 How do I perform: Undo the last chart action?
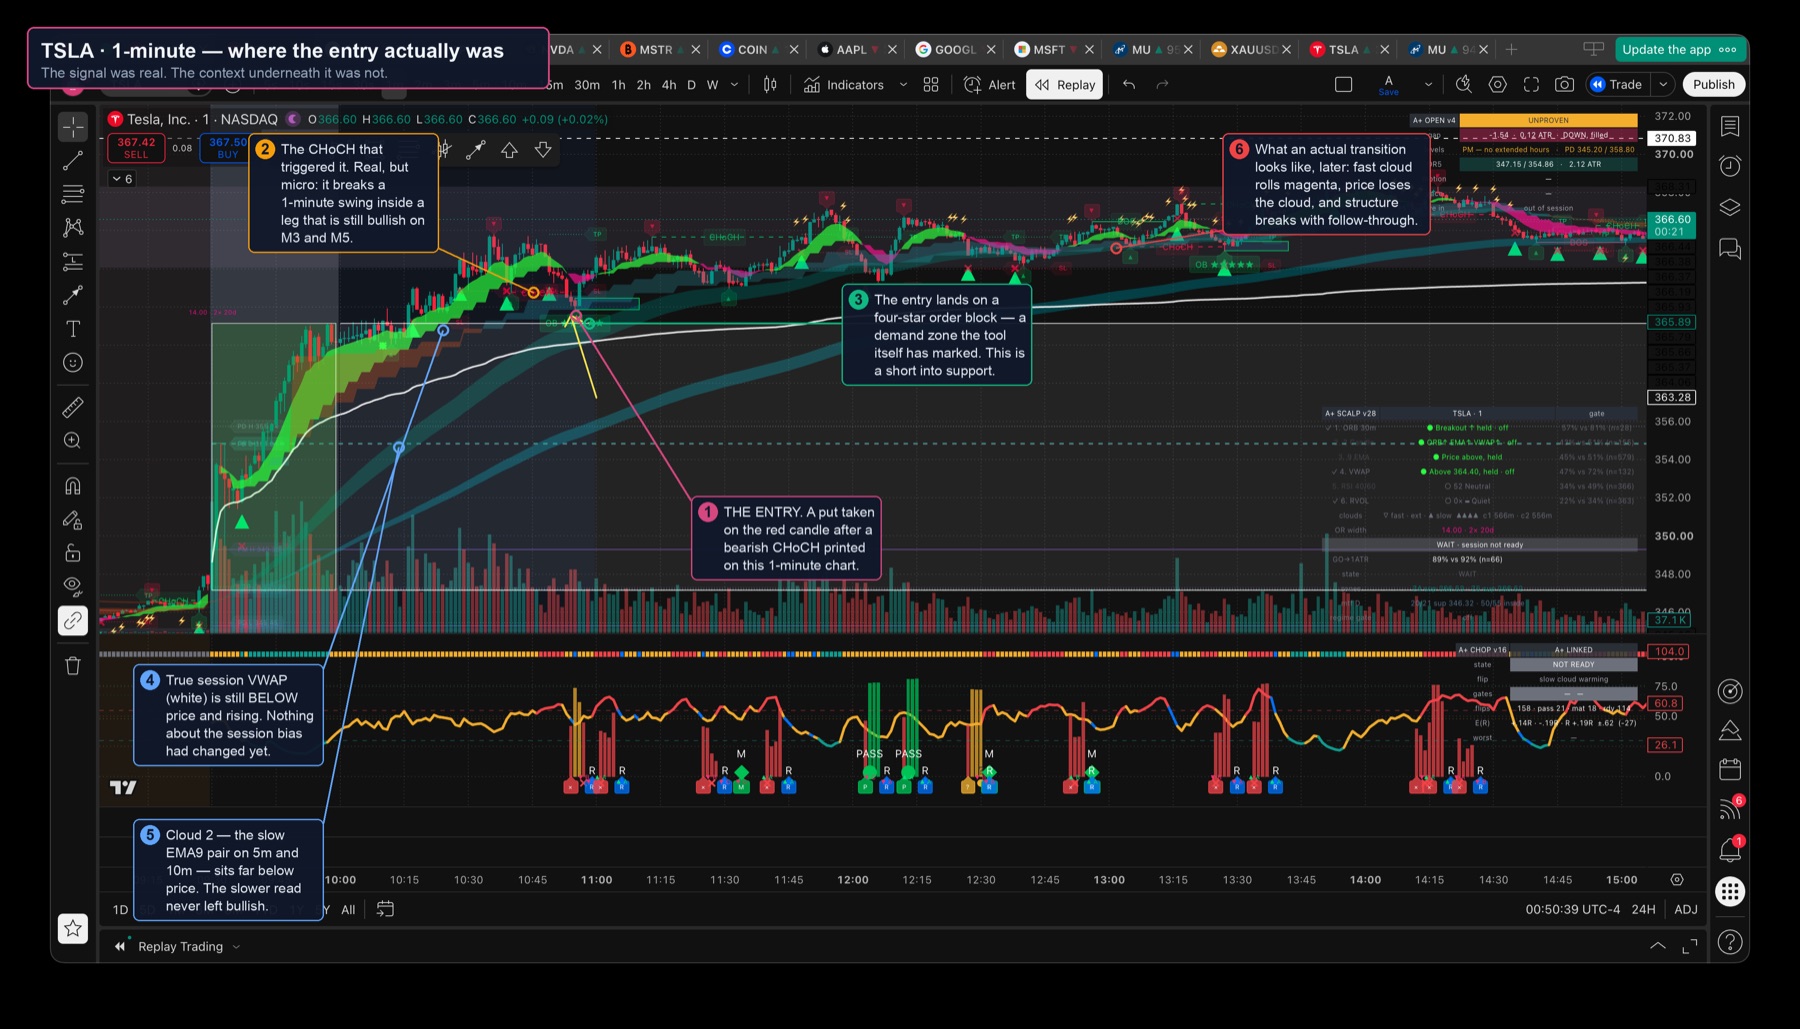pos(1129,85)
